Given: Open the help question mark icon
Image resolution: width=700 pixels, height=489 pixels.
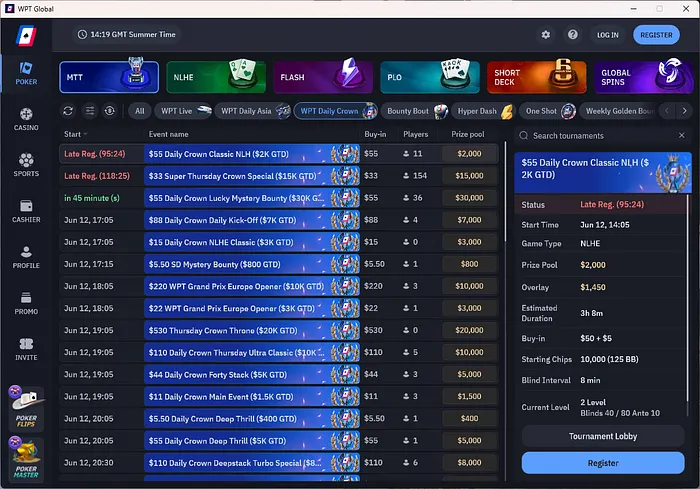Looking at the screenshot, I should [x=573, y=35].
